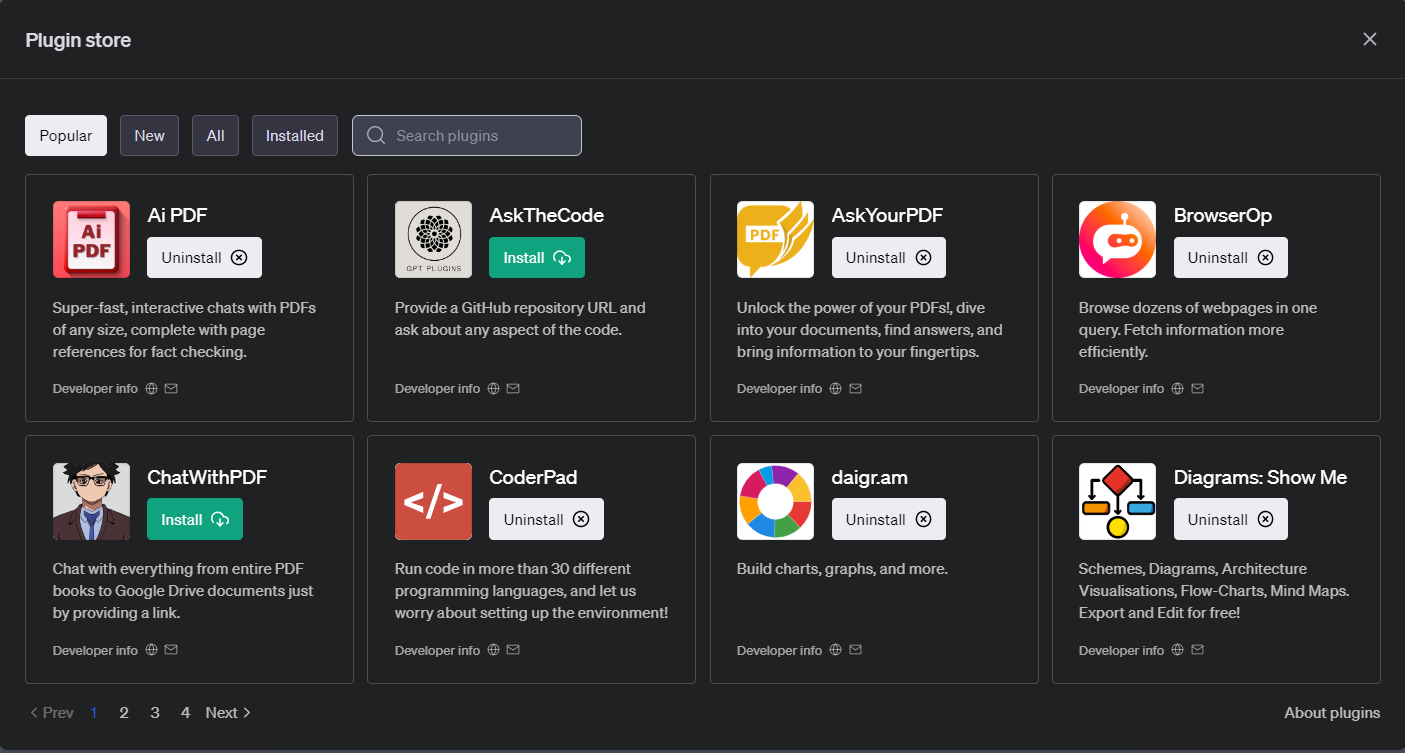Install the ChatWithPDF plugin
Screen dimensions: 1405x753
[194, 520]
